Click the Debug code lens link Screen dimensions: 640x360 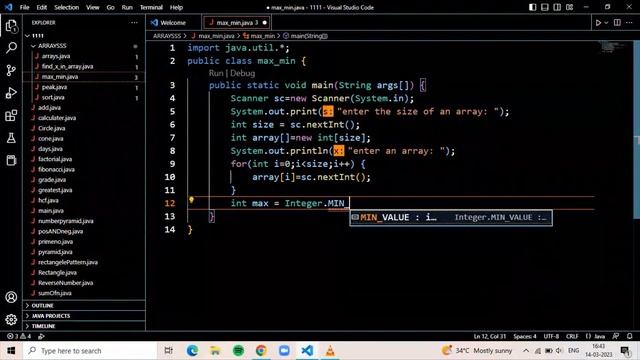(242, 73)
